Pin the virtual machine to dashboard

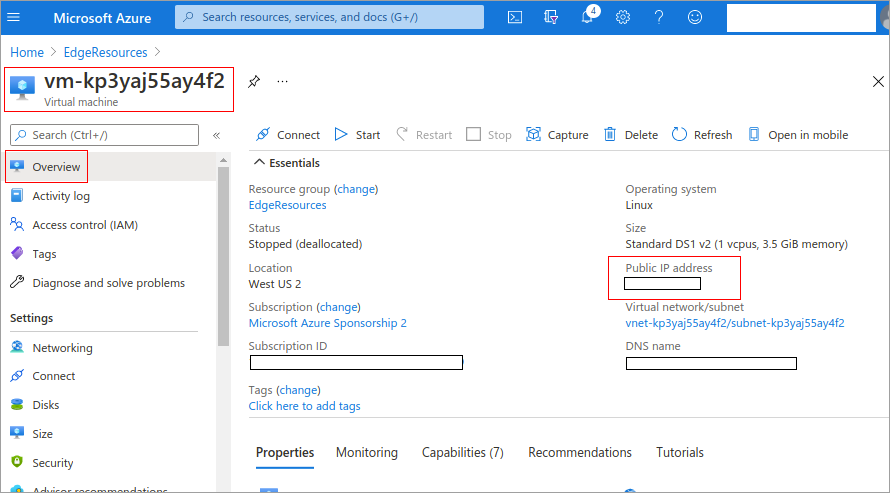[254, 82]
